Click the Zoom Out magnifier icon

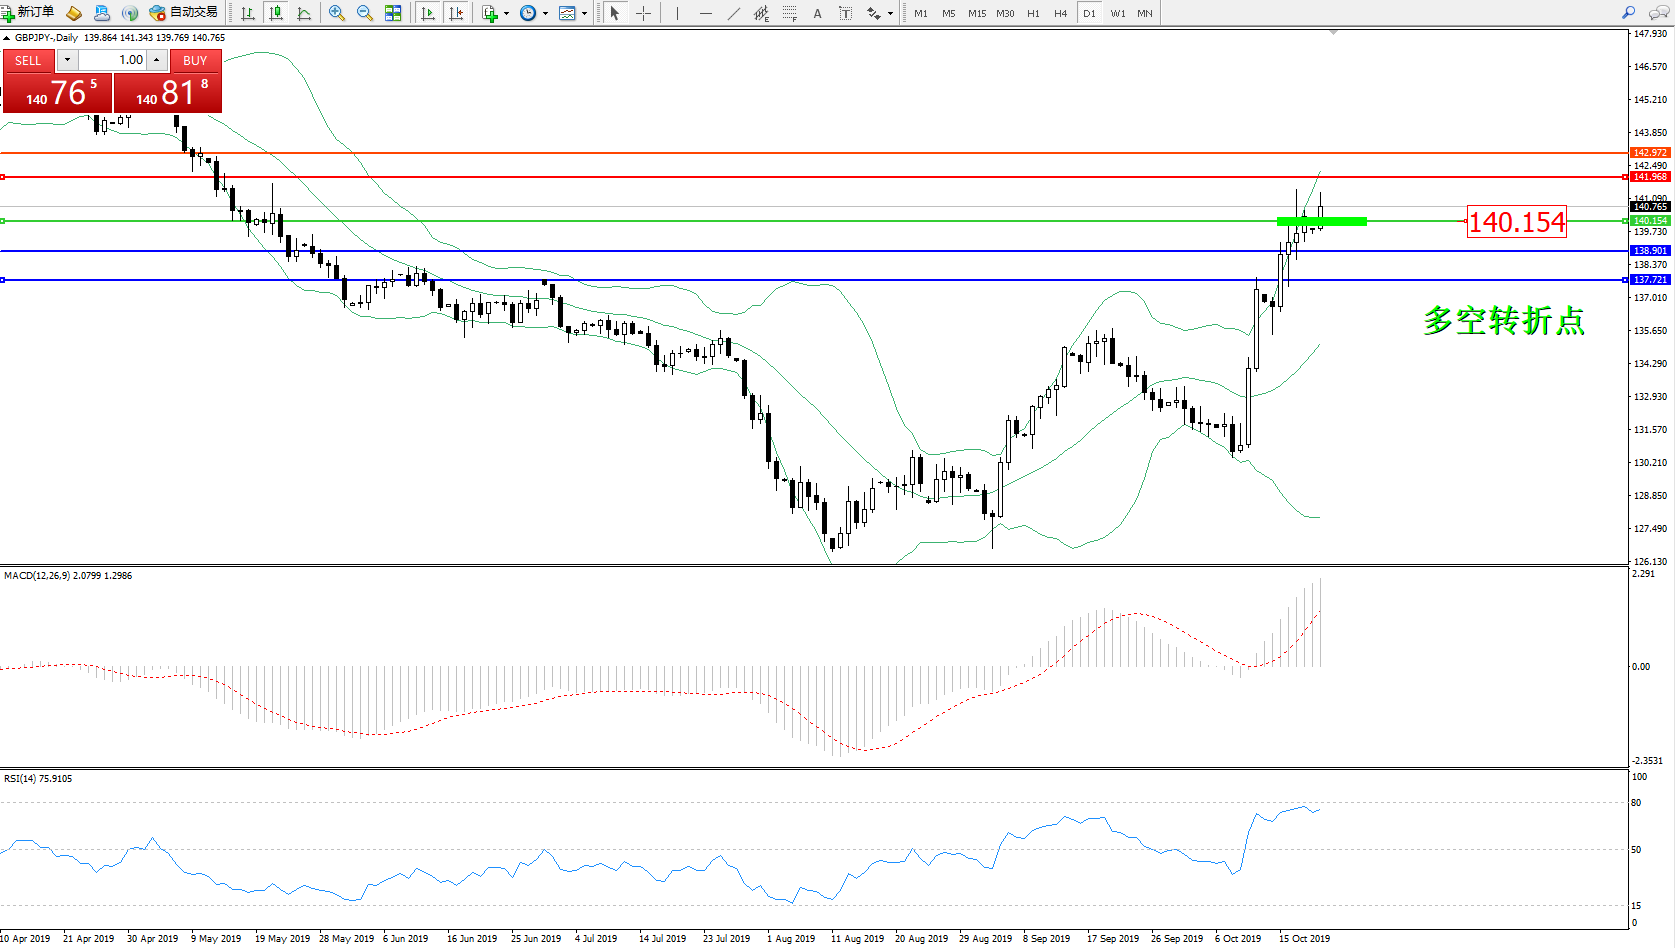(365, 13)
